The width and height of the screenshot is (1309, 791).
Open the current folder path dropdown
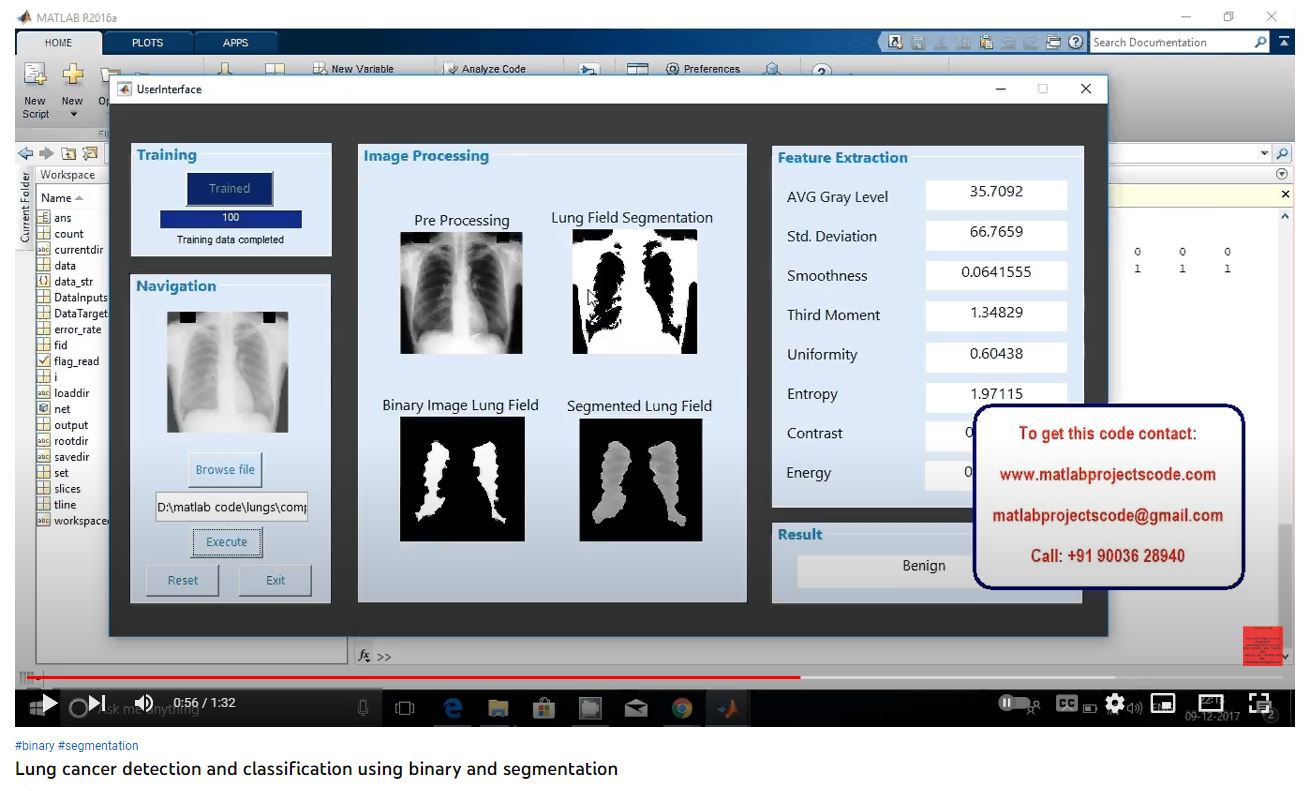click(x=1263, y=153)
